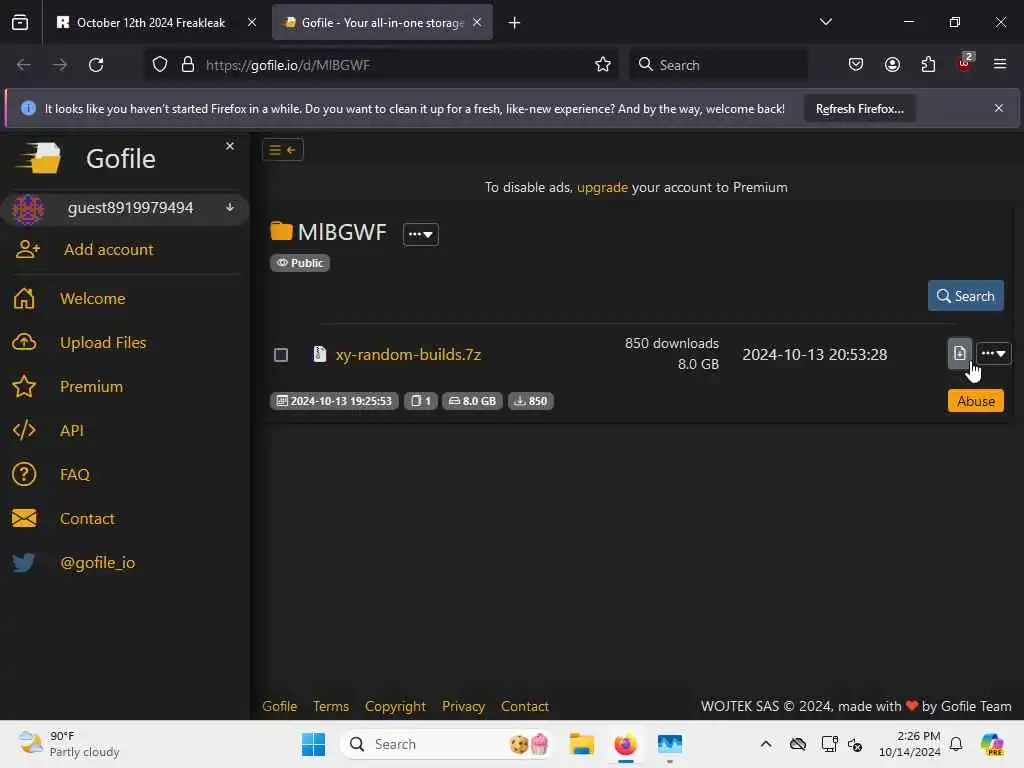Click the Public visibility badge
Screen dimensions: 1024x768
point(300,263)
